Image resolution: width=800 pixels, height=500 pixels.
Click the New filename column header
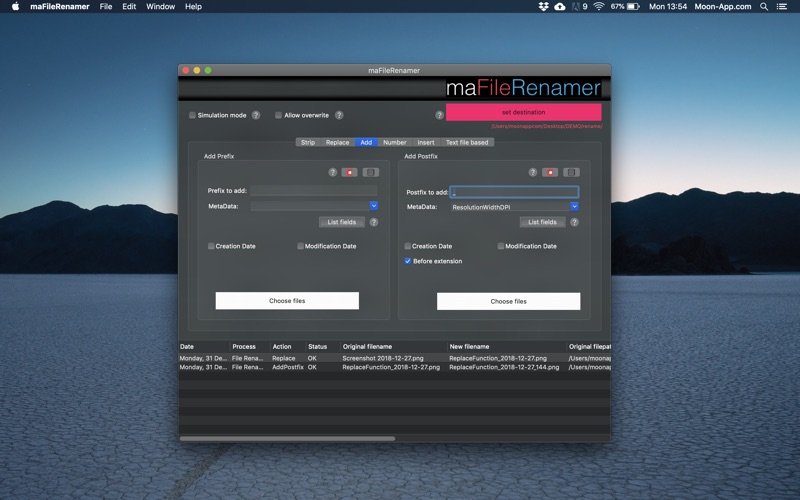(507, 346)
